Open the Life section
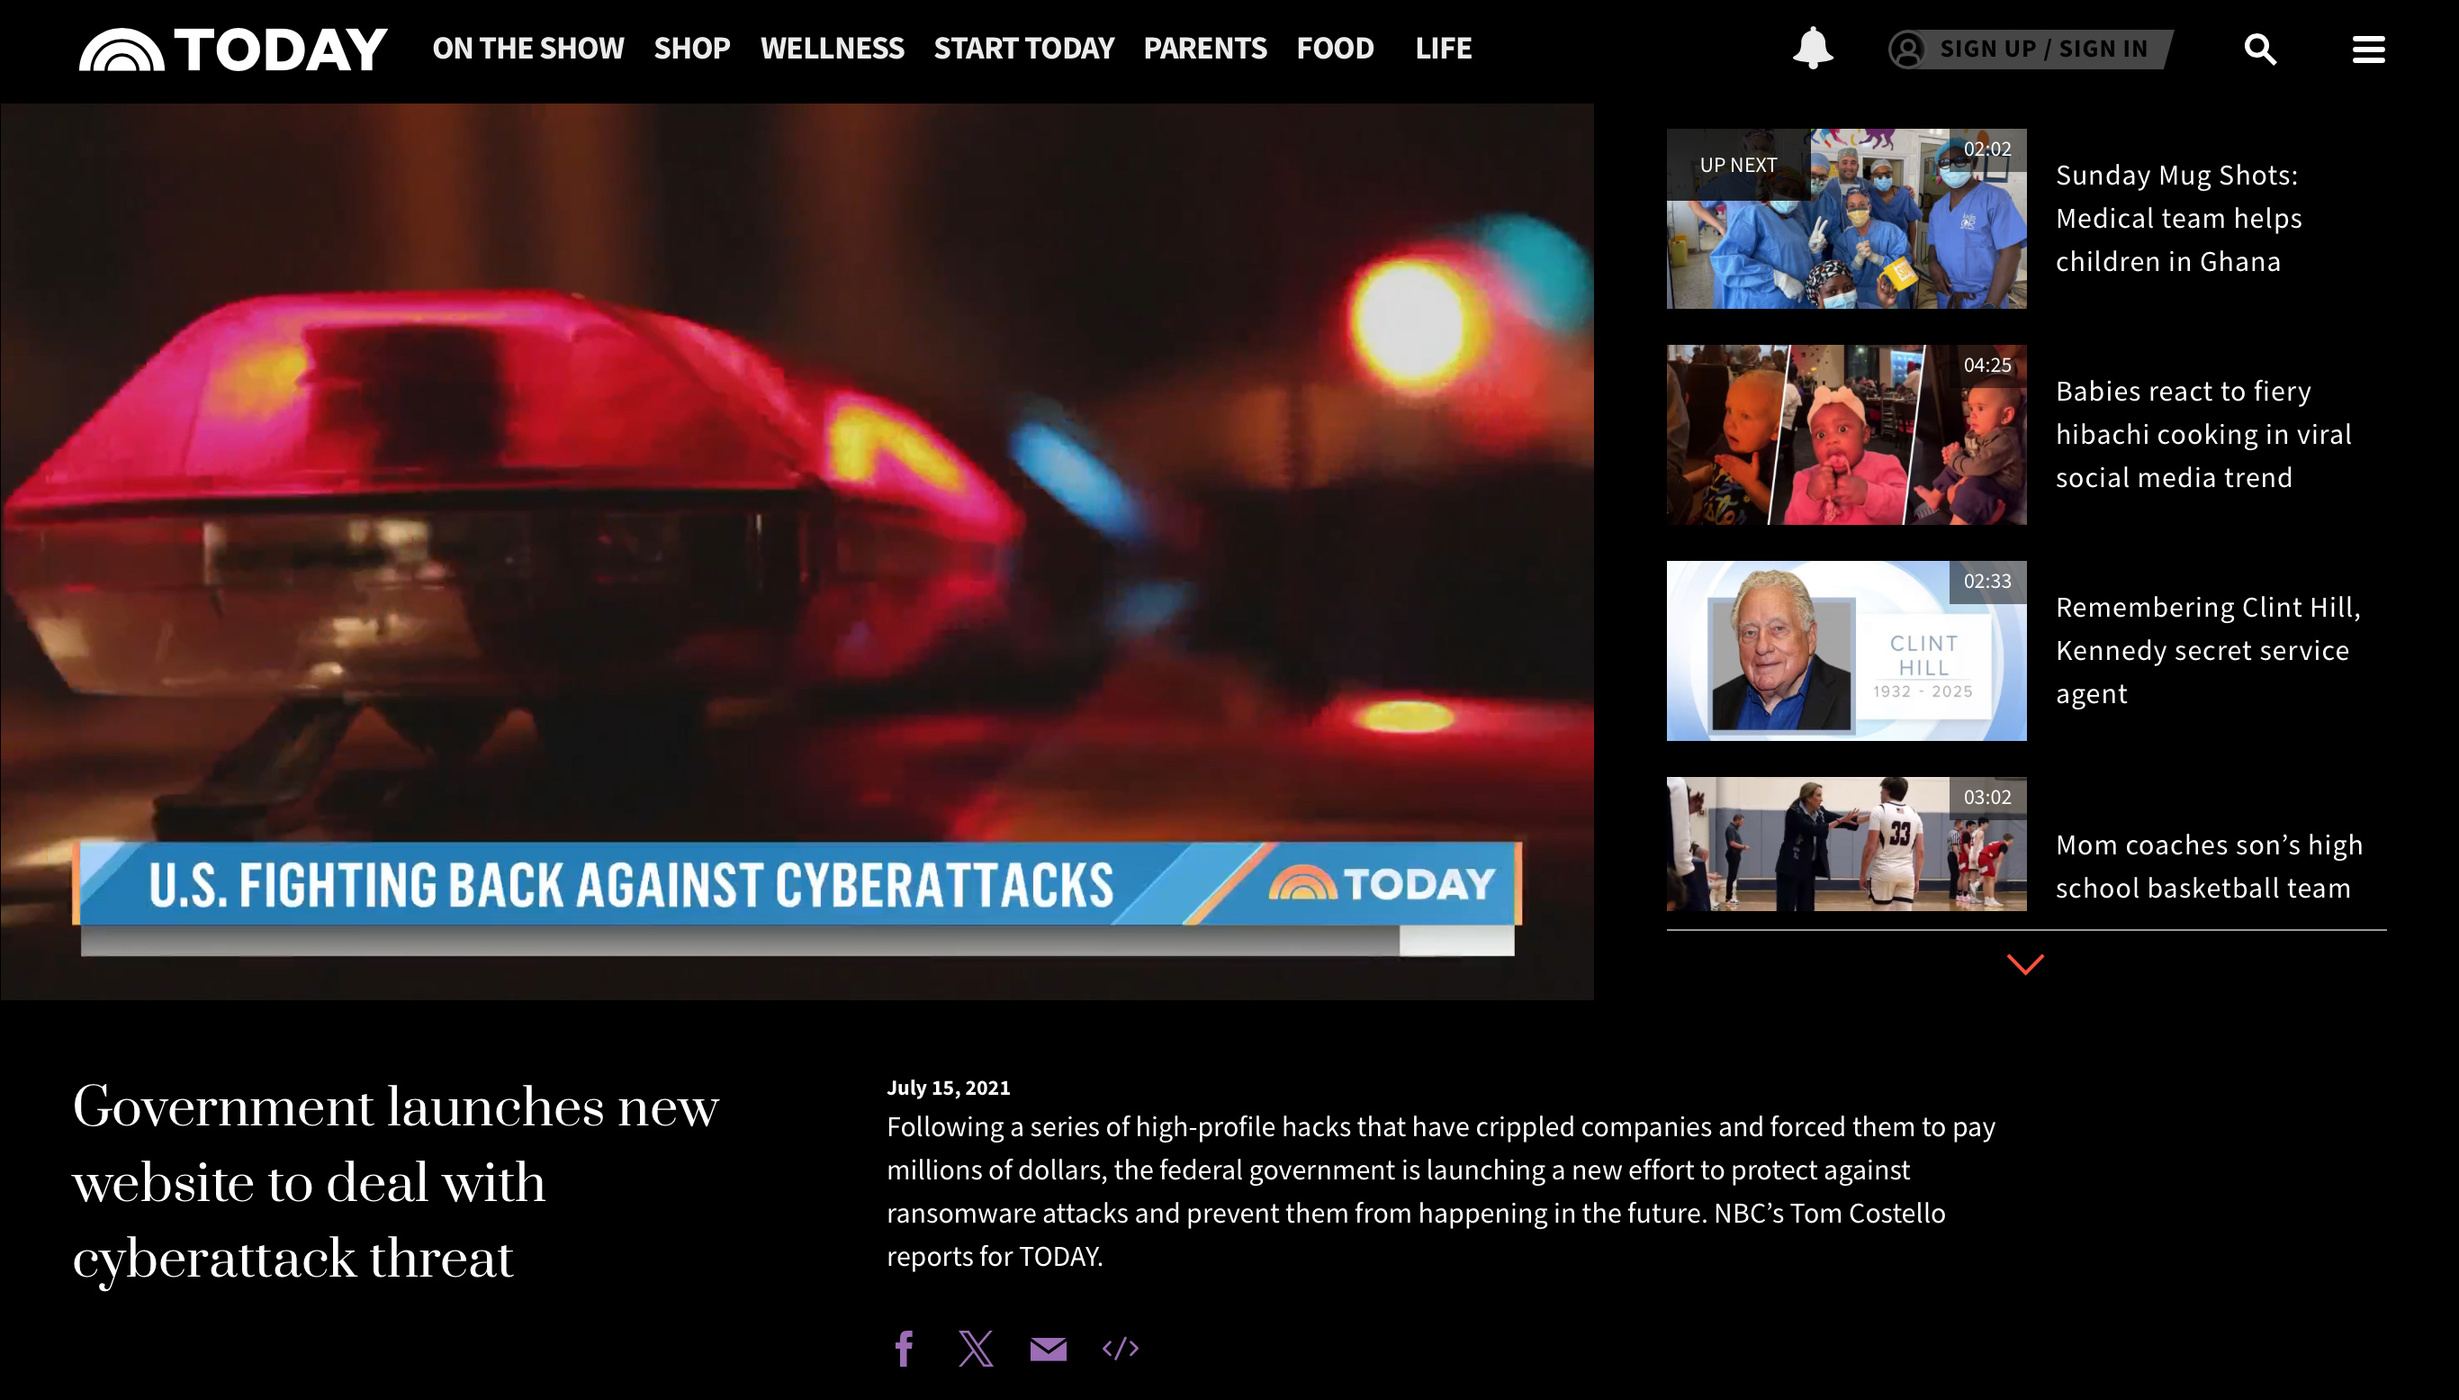Viewport: 2459px width, 1400px height. [1443, 49]
